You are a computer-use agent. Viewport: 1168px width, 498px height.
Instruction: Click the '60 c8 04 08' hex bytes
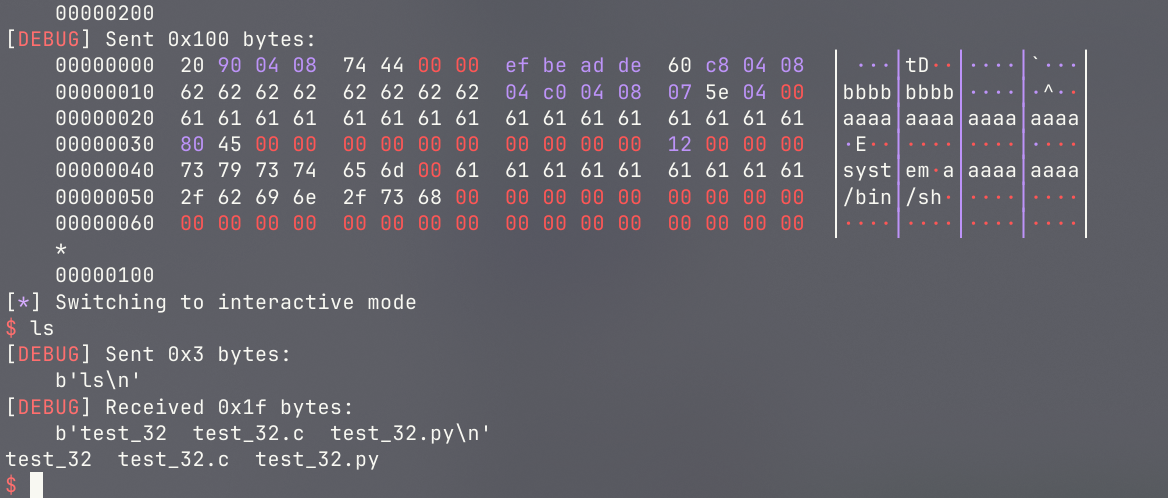pos(736,66)
